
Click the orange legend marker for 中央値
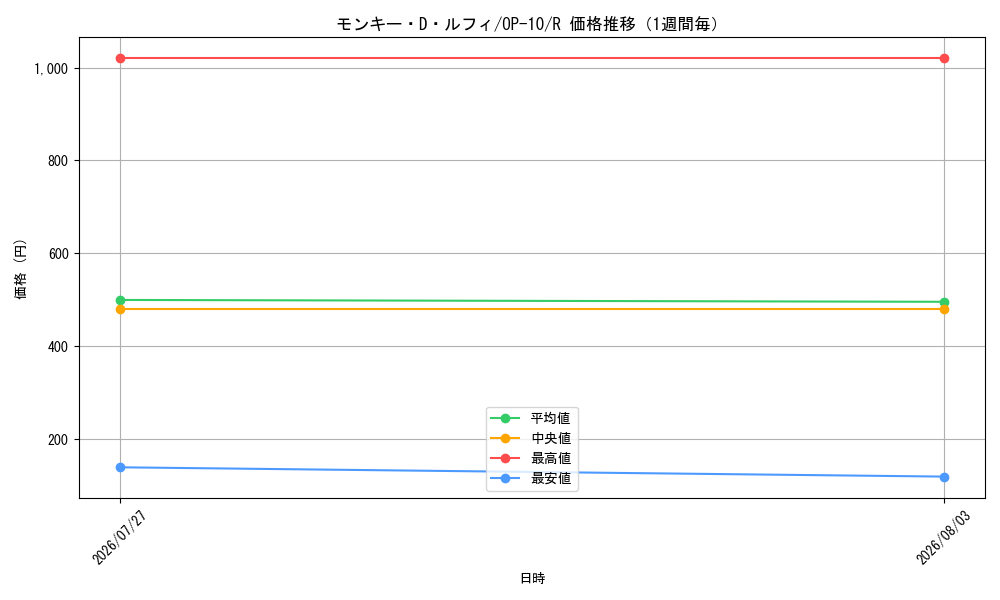506,439
